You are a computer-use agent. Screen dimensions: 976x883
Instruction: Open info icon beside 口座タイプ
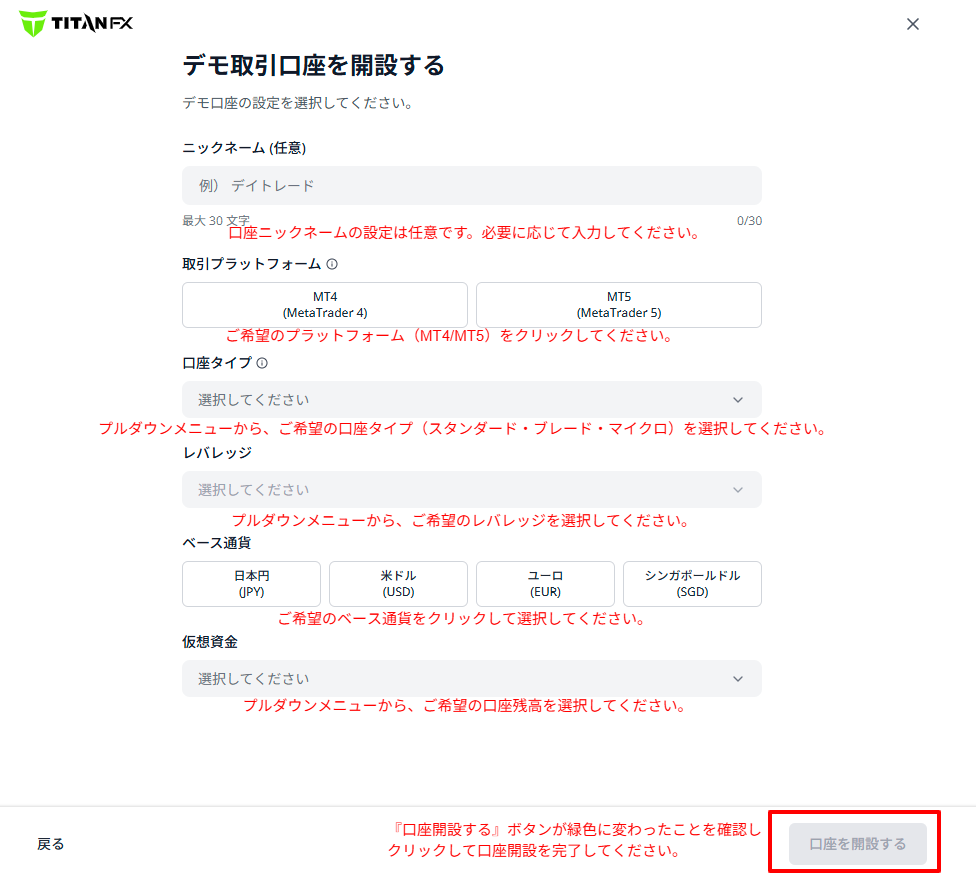[x=262, y=363]
